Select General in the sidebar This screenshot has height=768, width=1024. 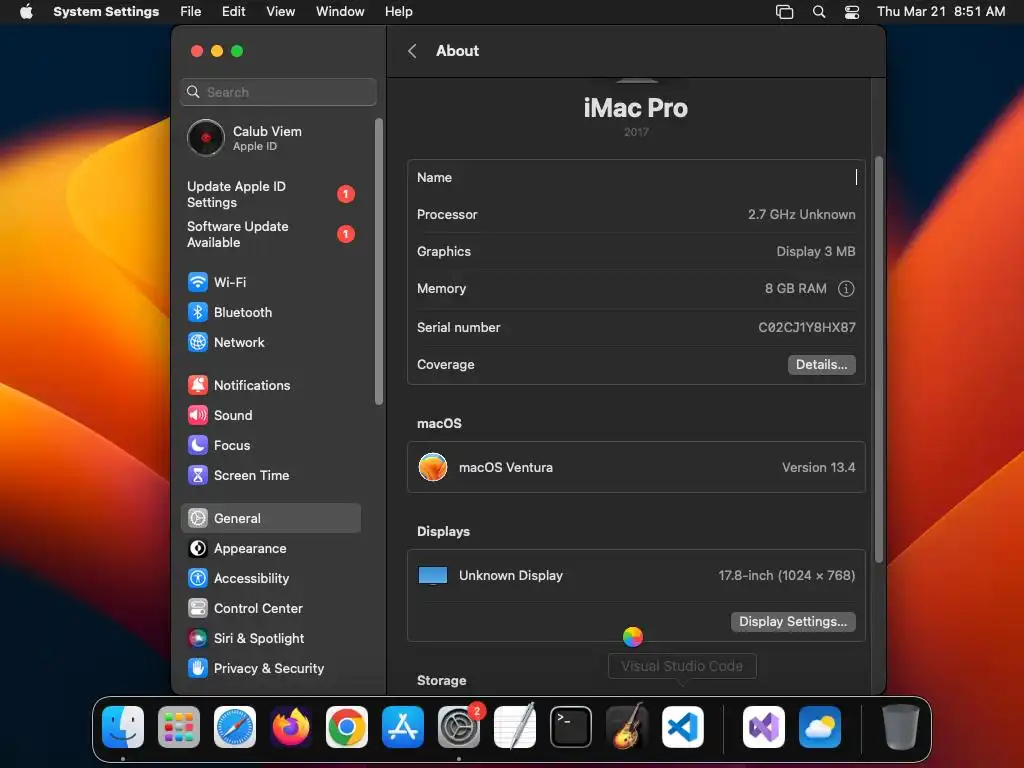(x=270, y=519)
